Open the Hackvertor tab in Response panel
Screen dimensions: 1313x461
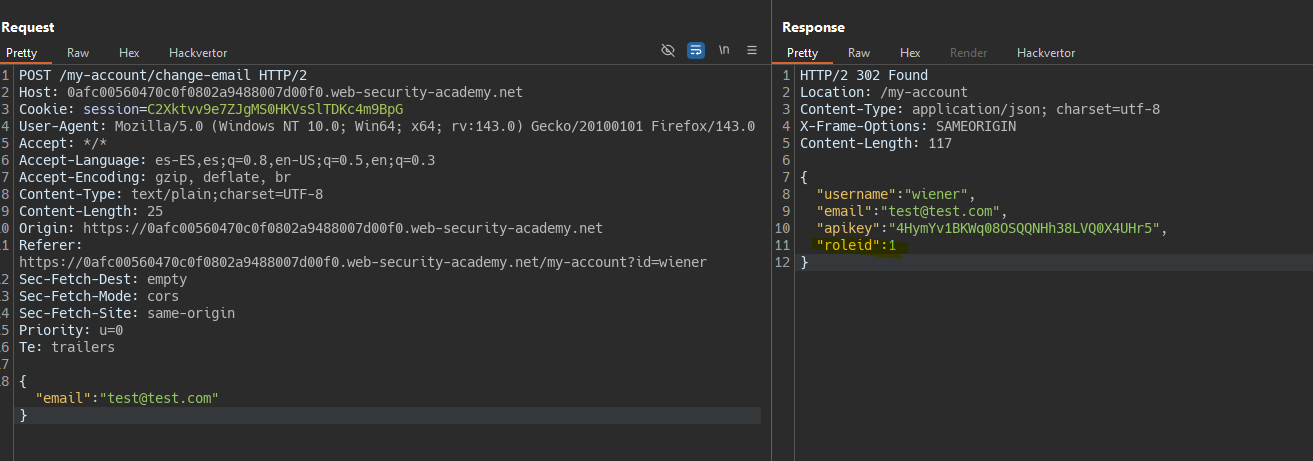(x=1046, y=53)
